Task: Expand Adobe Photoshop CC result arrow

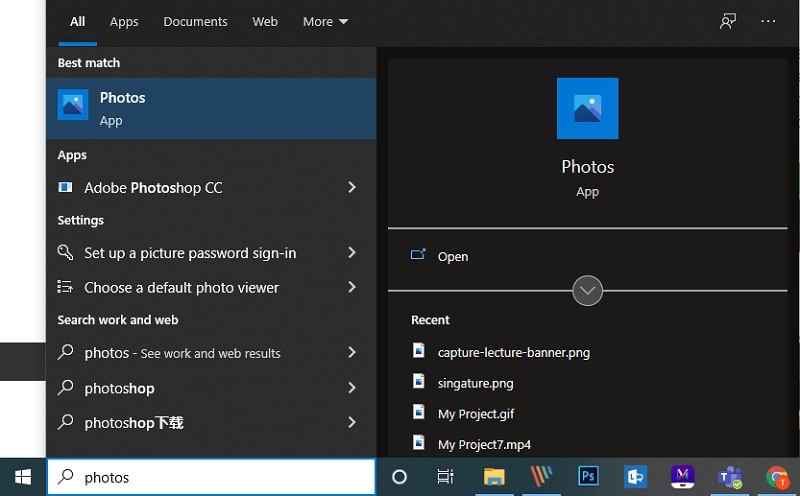Action: [352, 187]
